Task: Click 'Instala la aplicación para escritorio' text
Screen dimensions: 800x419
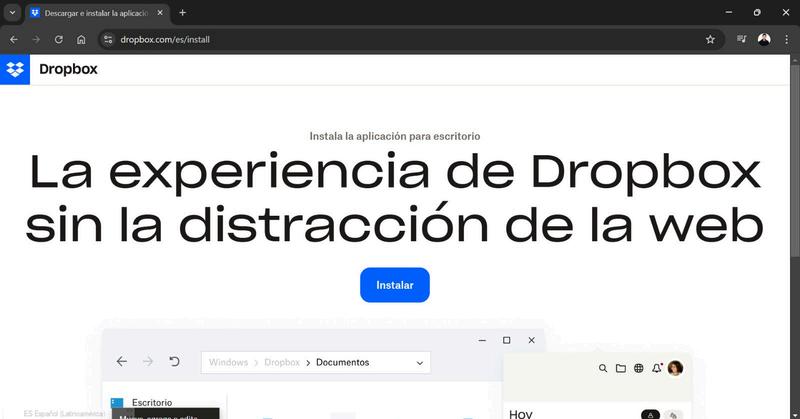Action: pyautogui.click(x=395, y=136)
